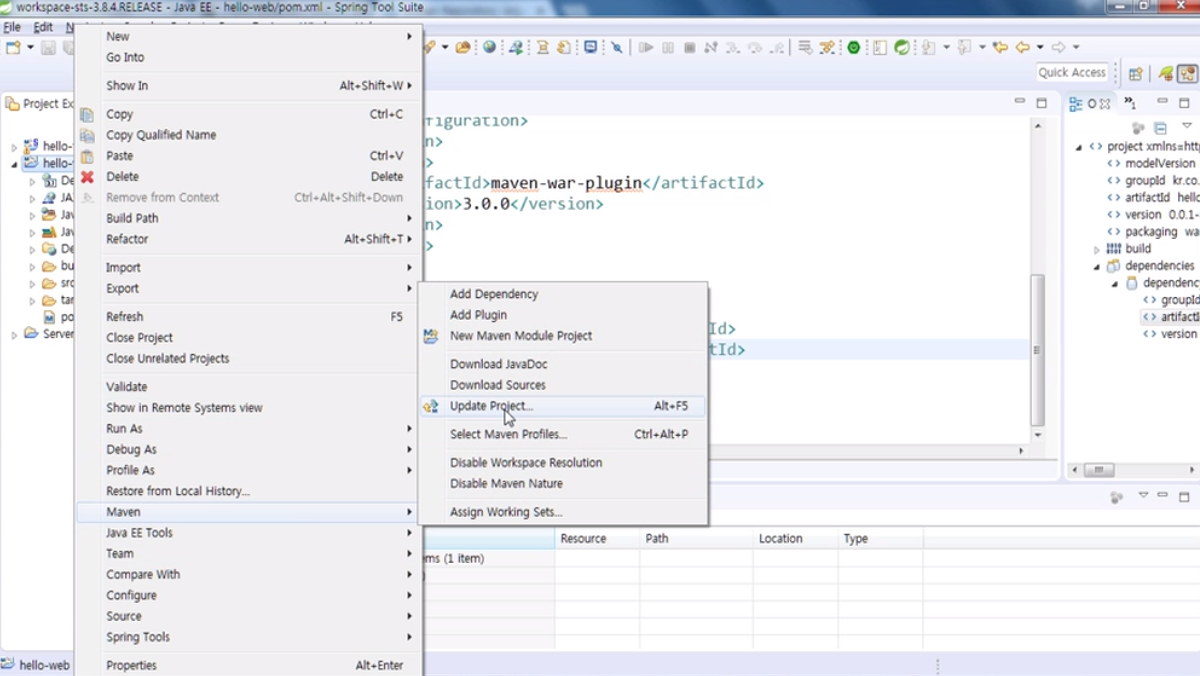Open the File menu
The width and height of the screenshot is (1200, 676).
12,27
